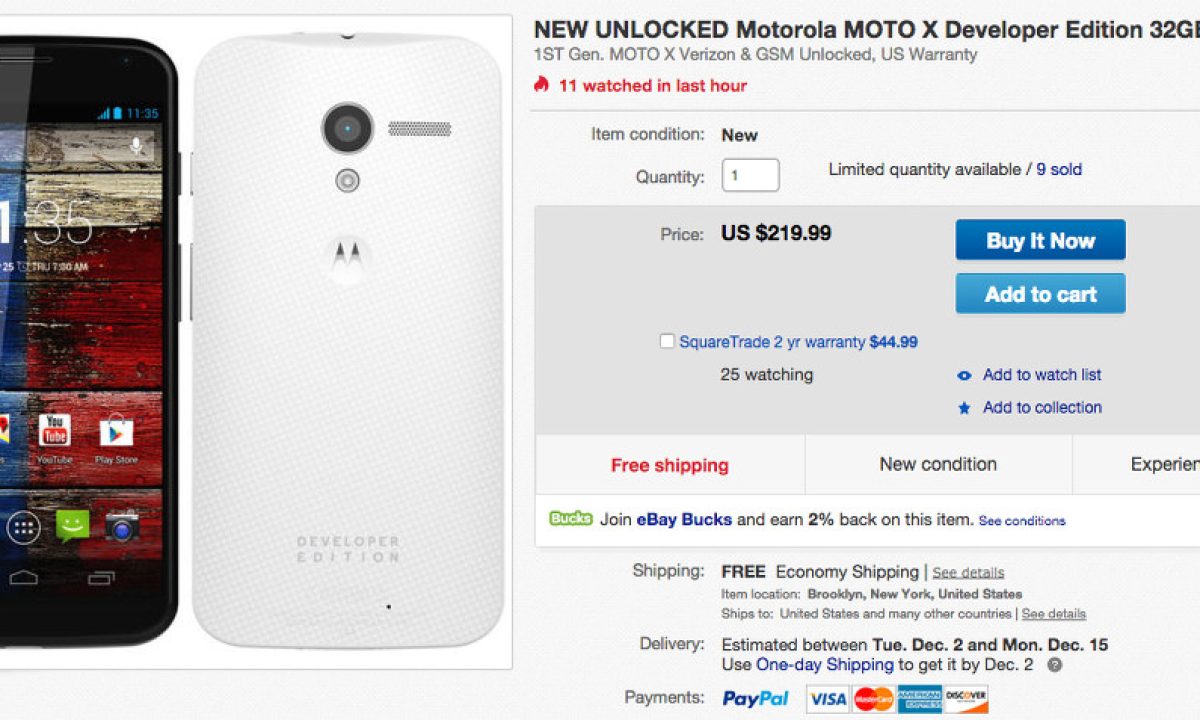Click the red flame watched icon
1200x720 pixels.
tap(542, 85)
